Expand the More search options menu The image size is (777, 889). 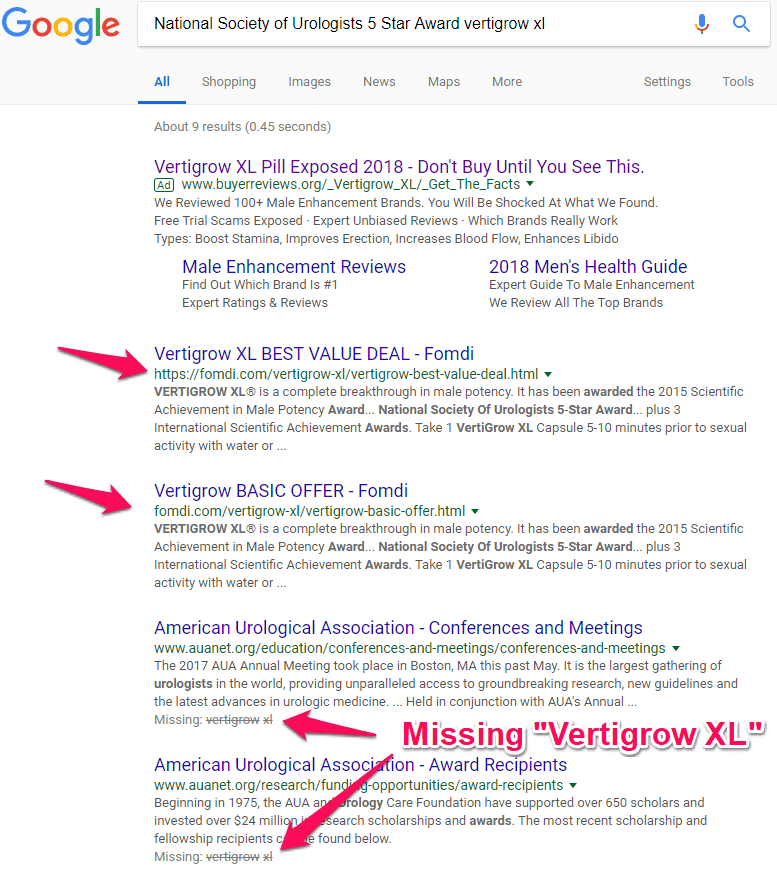(506, 82)
